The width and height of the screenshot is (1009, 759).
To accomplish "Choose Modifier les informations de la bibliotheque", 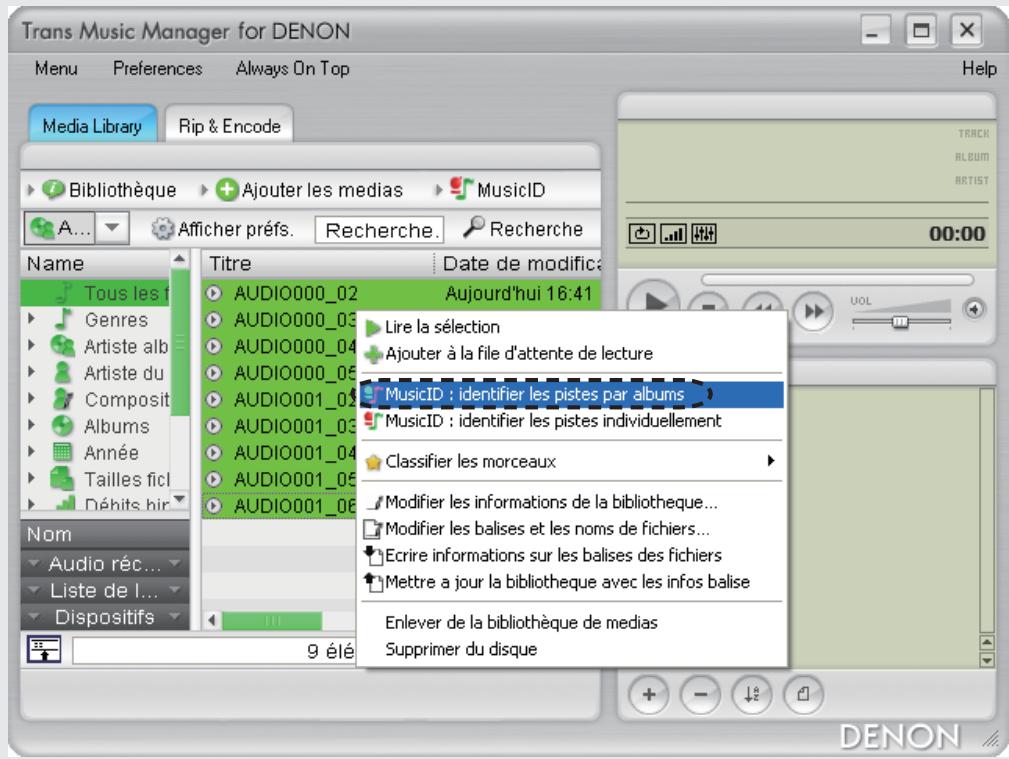I will tap(573, 502).
